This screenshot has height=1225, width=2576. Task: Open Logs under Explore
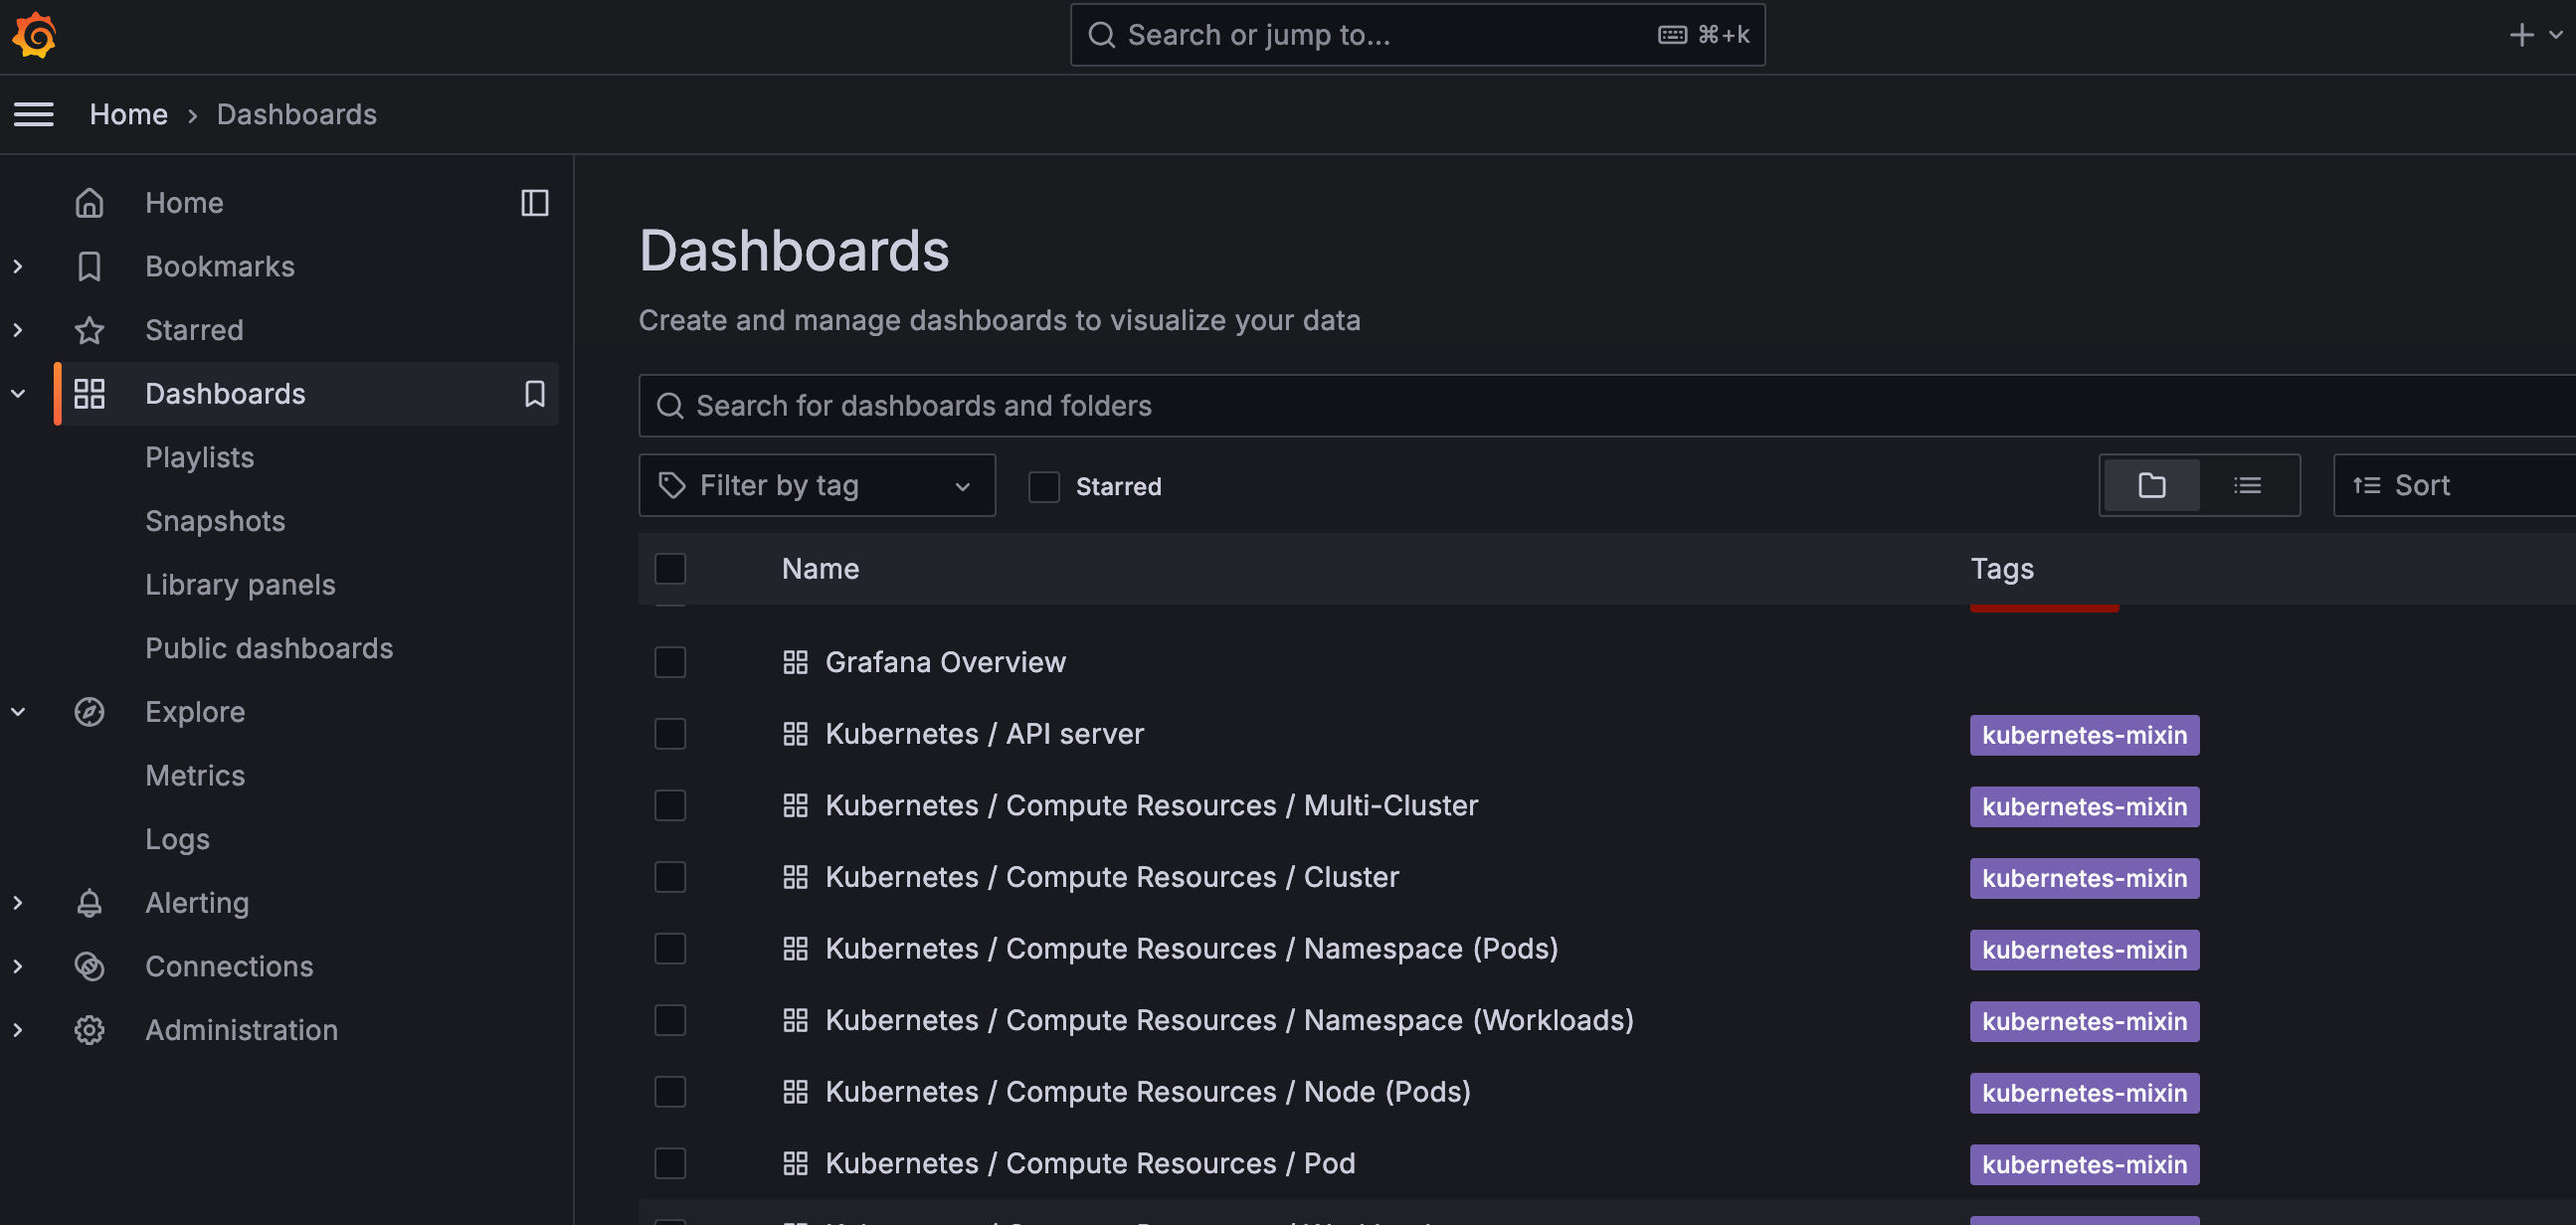coord(177,840)
